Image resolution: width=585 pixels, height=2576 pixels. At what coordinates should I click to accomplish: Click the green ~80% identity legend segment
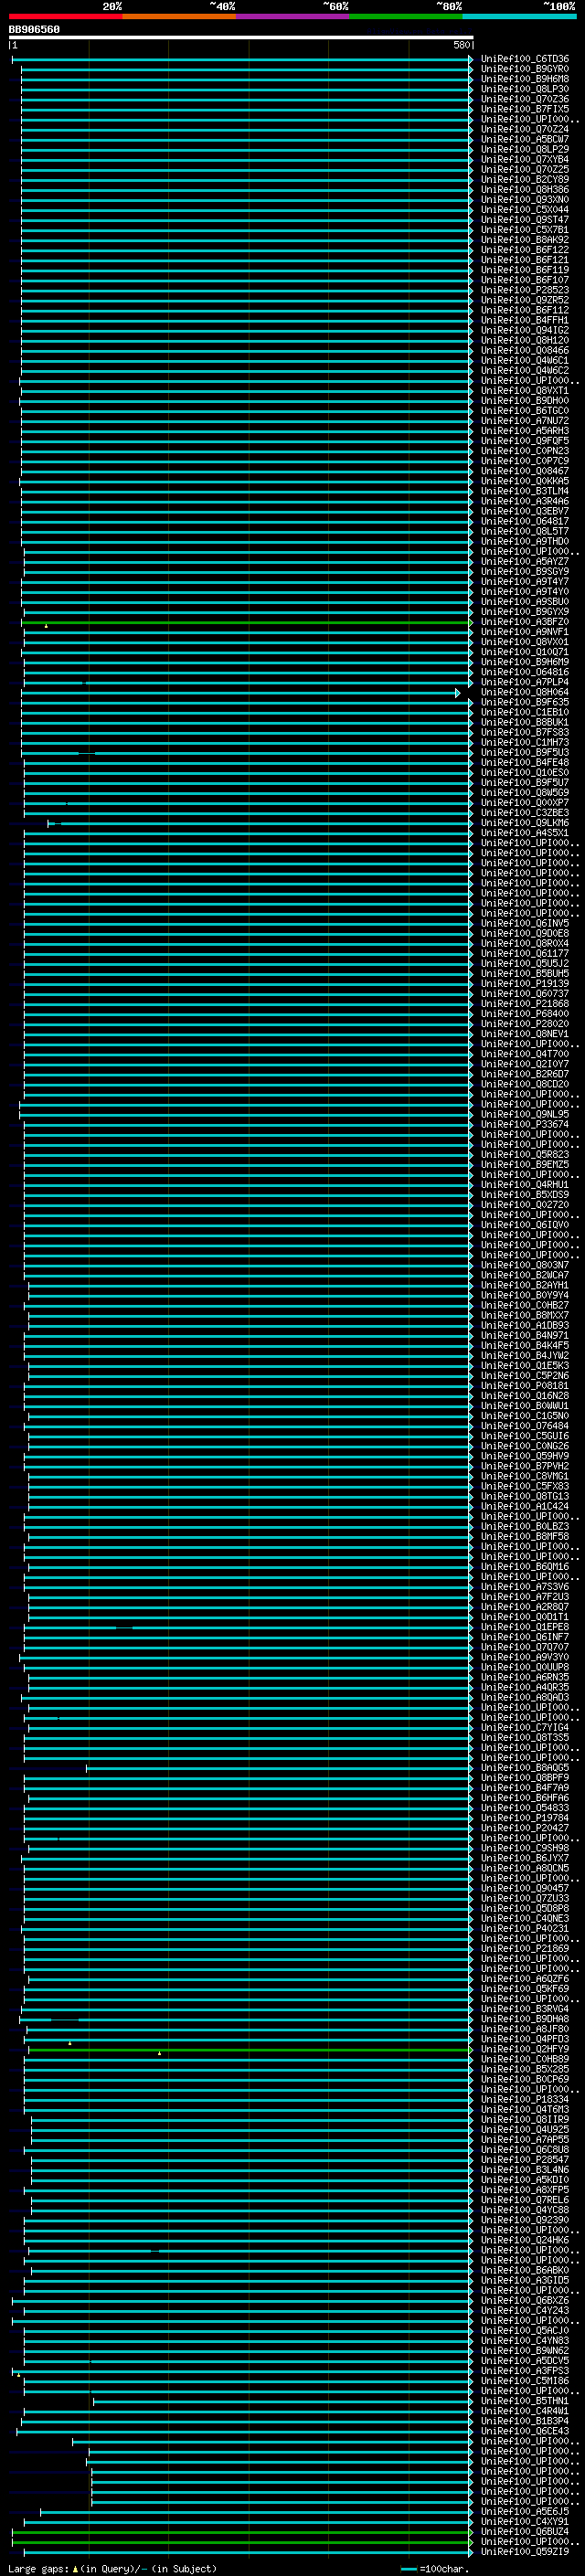tap(406, 16)
